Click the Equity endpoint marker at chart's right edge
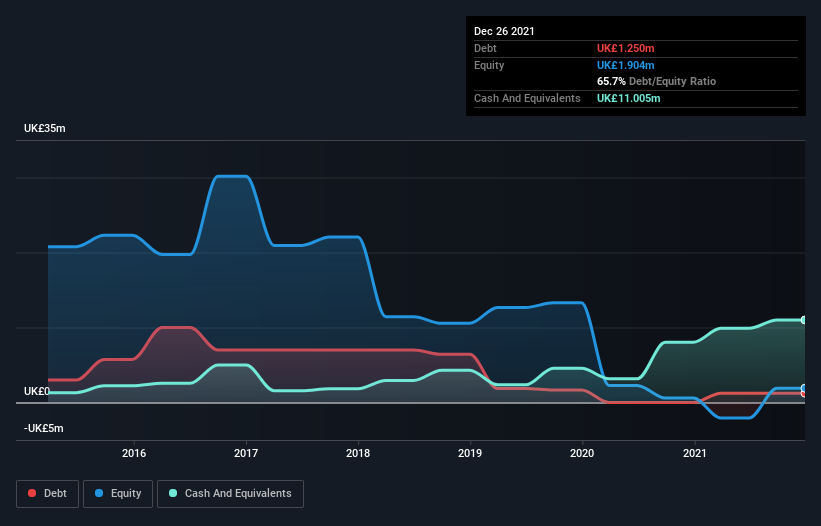Screen dimensions: 821x526 804,388
